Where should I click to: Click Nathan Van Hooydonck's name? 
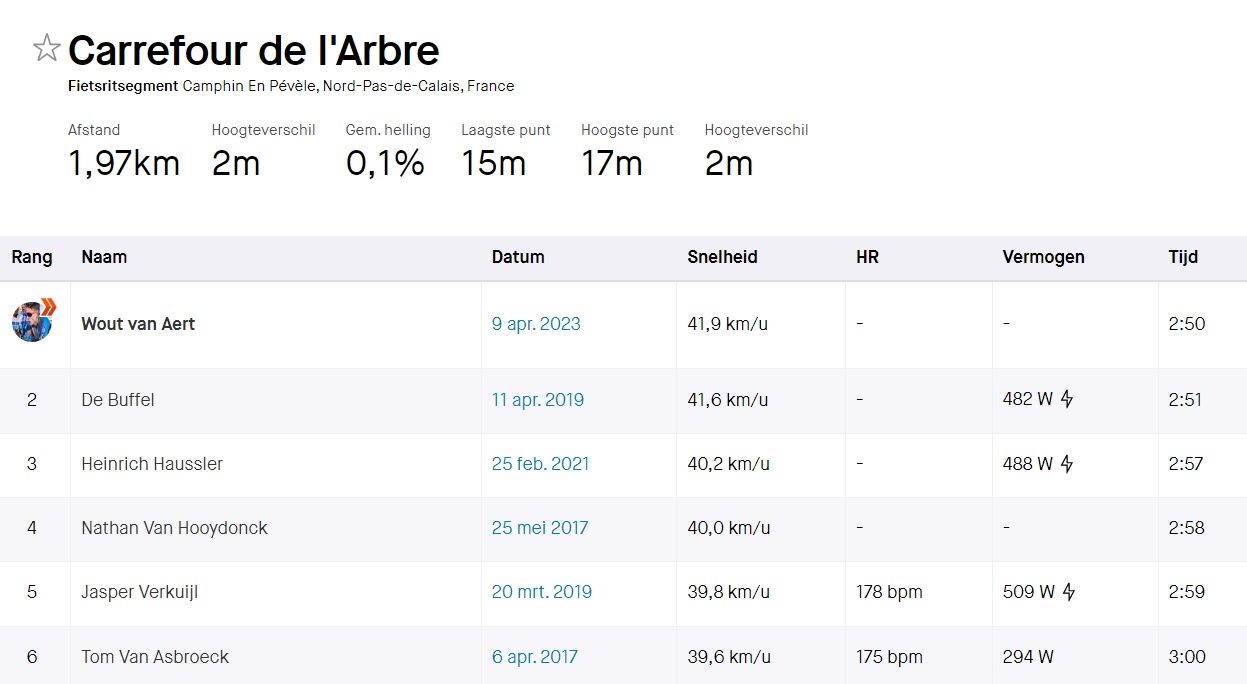174,528
